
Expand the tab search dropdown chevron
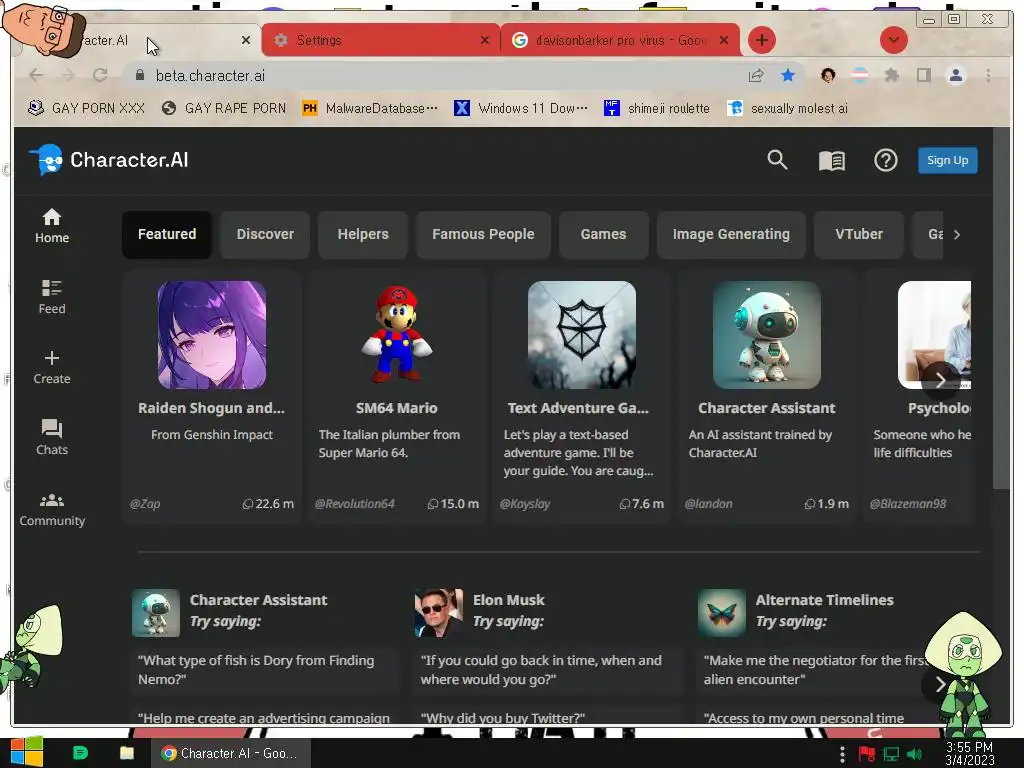tap(893, 40)
